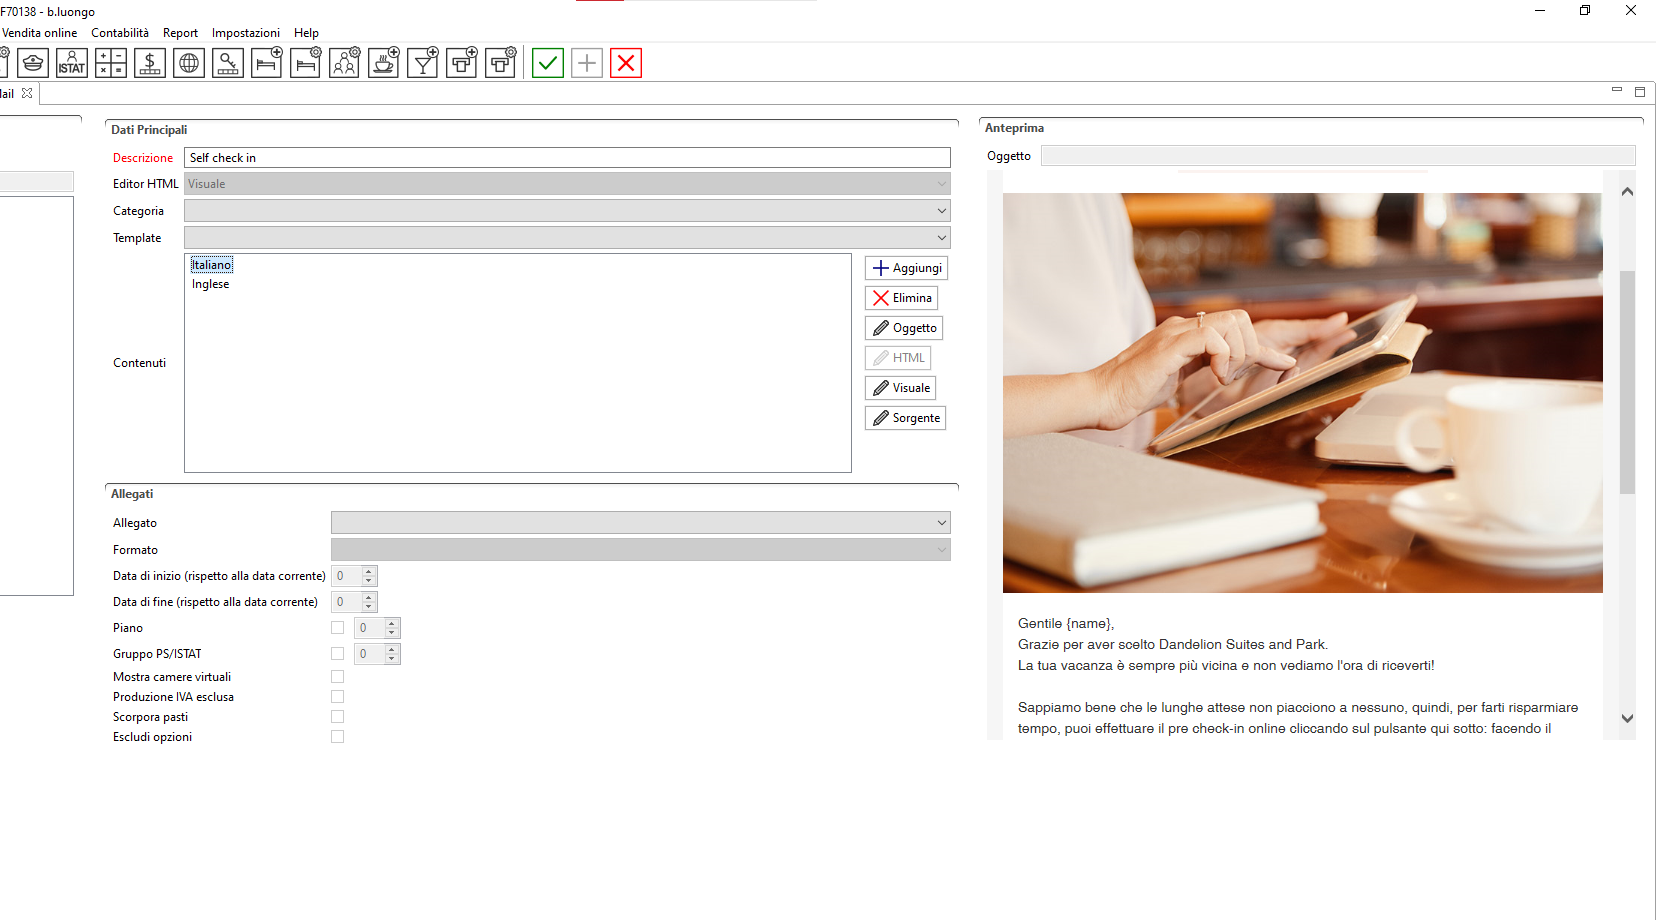The image size is (1656, 920).
Task: Click the Elimina button
Action: 901,298
